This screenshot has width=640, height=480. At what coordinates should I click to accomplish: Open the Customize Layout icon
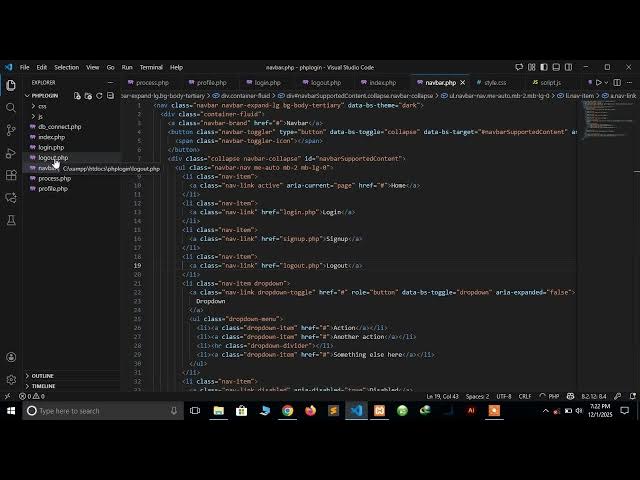531,67
